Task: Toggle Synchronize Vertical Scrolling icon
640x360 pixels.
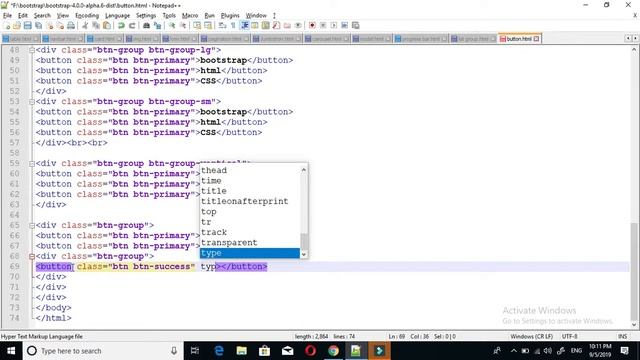Action: point(197,25)
